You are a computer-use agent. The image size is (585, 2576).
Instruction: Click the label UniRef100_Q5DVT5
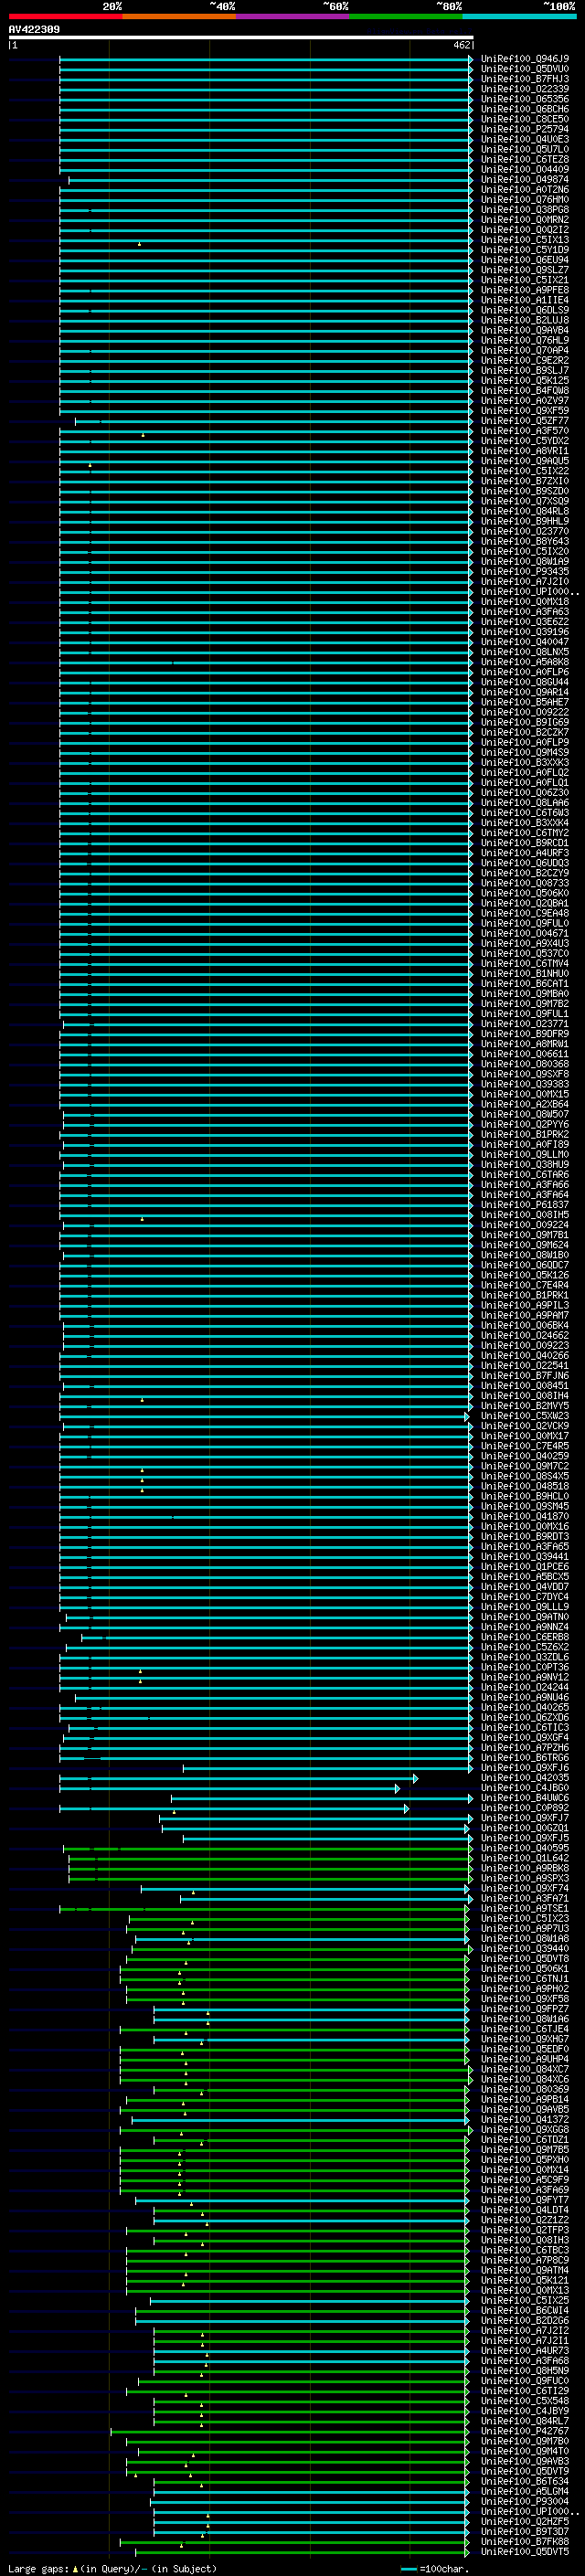[525, 2552]
